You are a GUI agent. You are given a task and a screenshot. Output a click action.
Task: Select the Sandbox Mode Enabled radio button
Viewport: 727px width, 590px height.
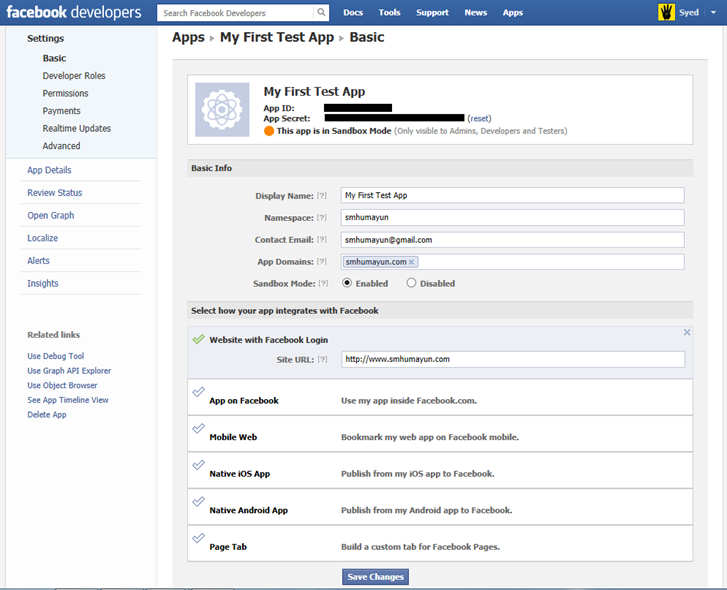point(347,283)
